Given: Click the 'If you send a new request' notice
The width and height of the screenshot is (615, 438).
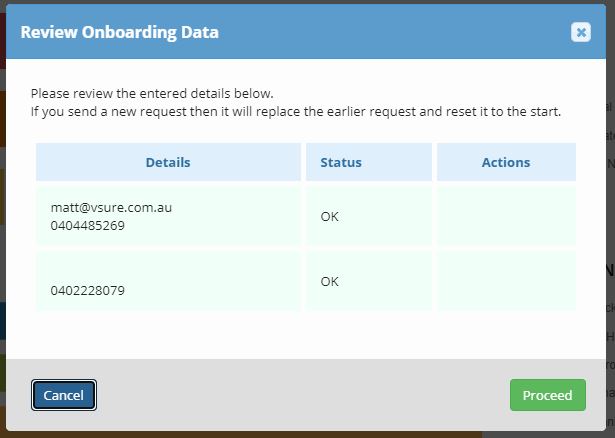Looking at the screenshot, I should [296, 111].
